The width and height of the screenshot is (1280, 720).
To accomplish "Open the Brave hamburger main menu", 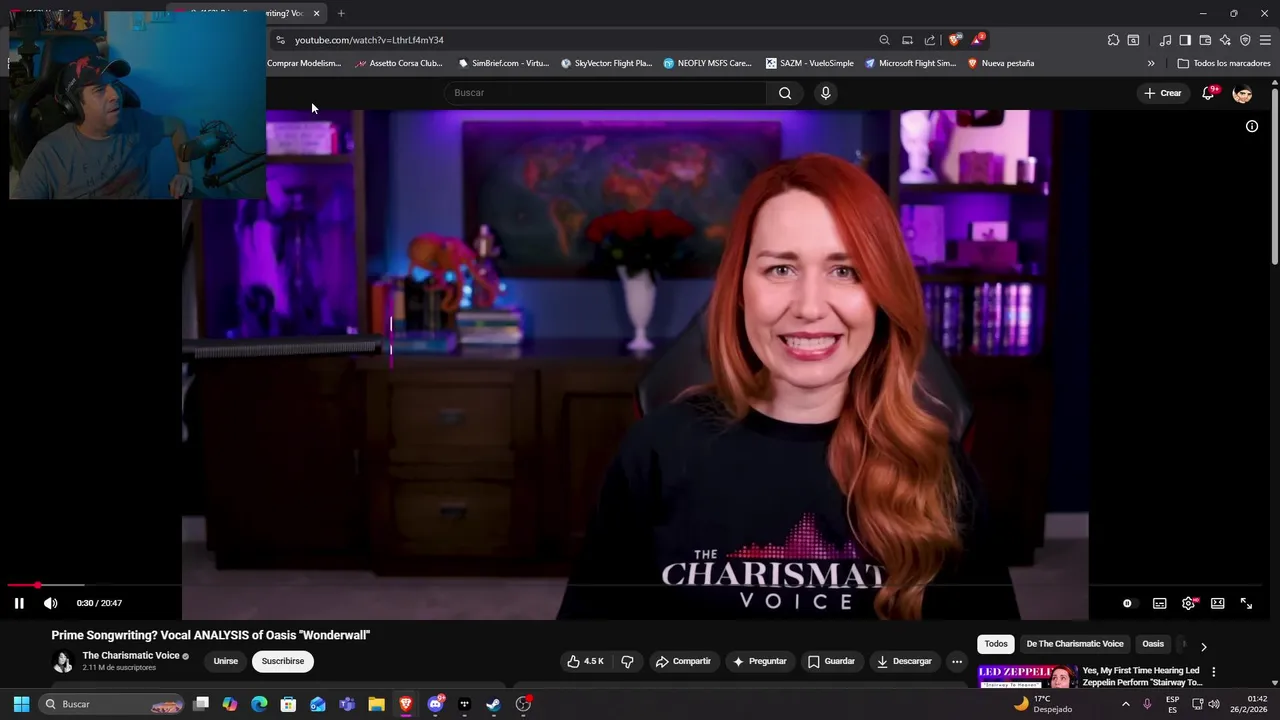I will 1265,40.
